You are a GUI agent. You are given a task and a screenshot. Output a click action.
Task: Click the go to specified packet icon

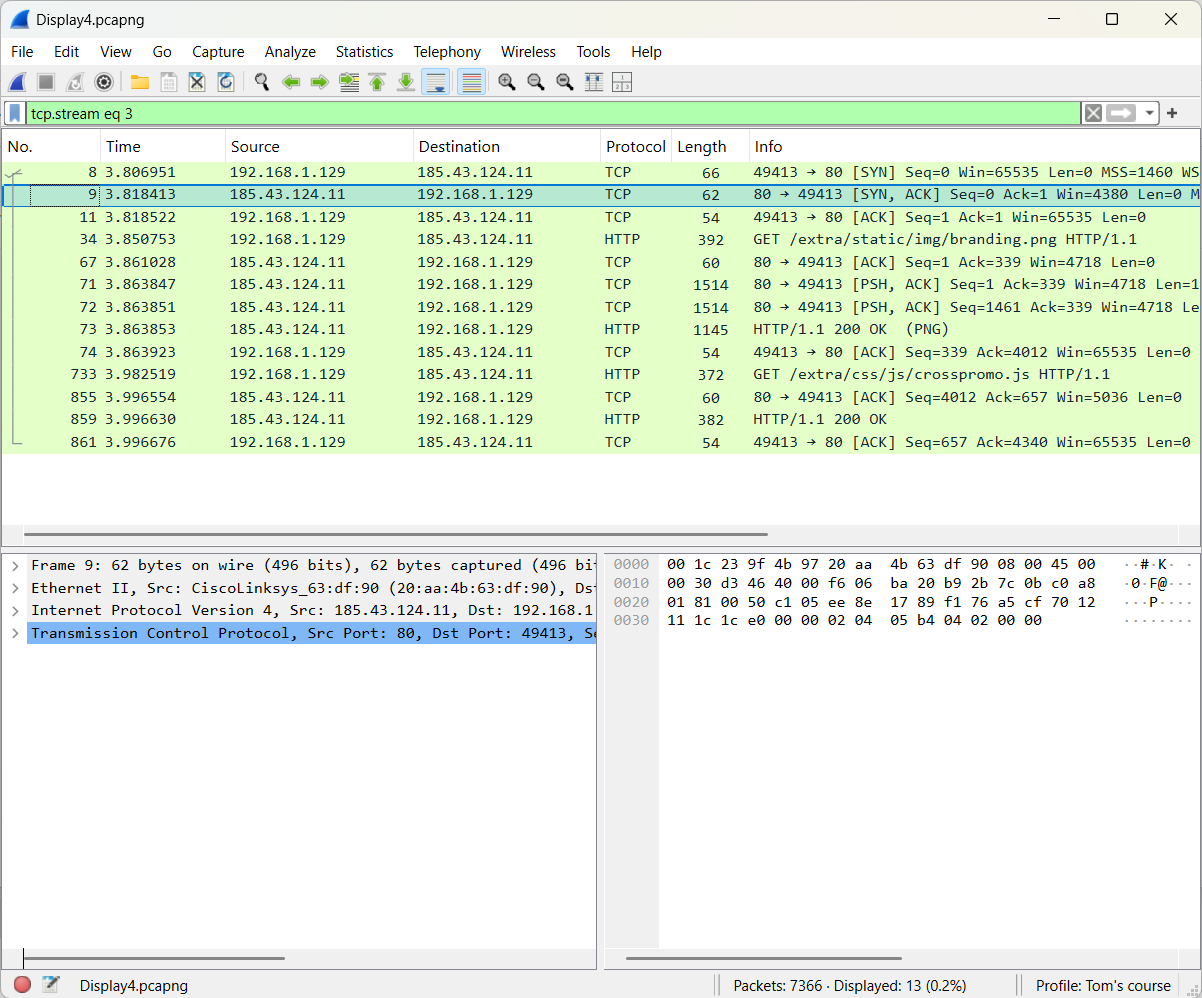[x=349, y=82]
